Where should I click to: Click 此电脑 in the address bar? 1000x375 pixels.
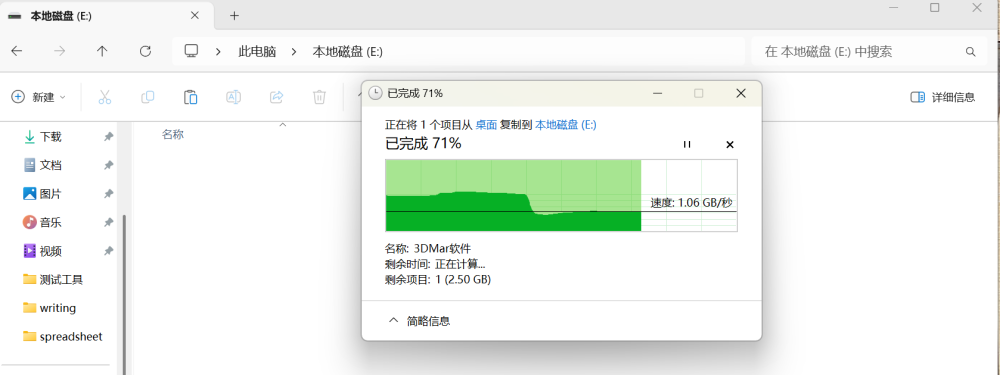[257, 52]
